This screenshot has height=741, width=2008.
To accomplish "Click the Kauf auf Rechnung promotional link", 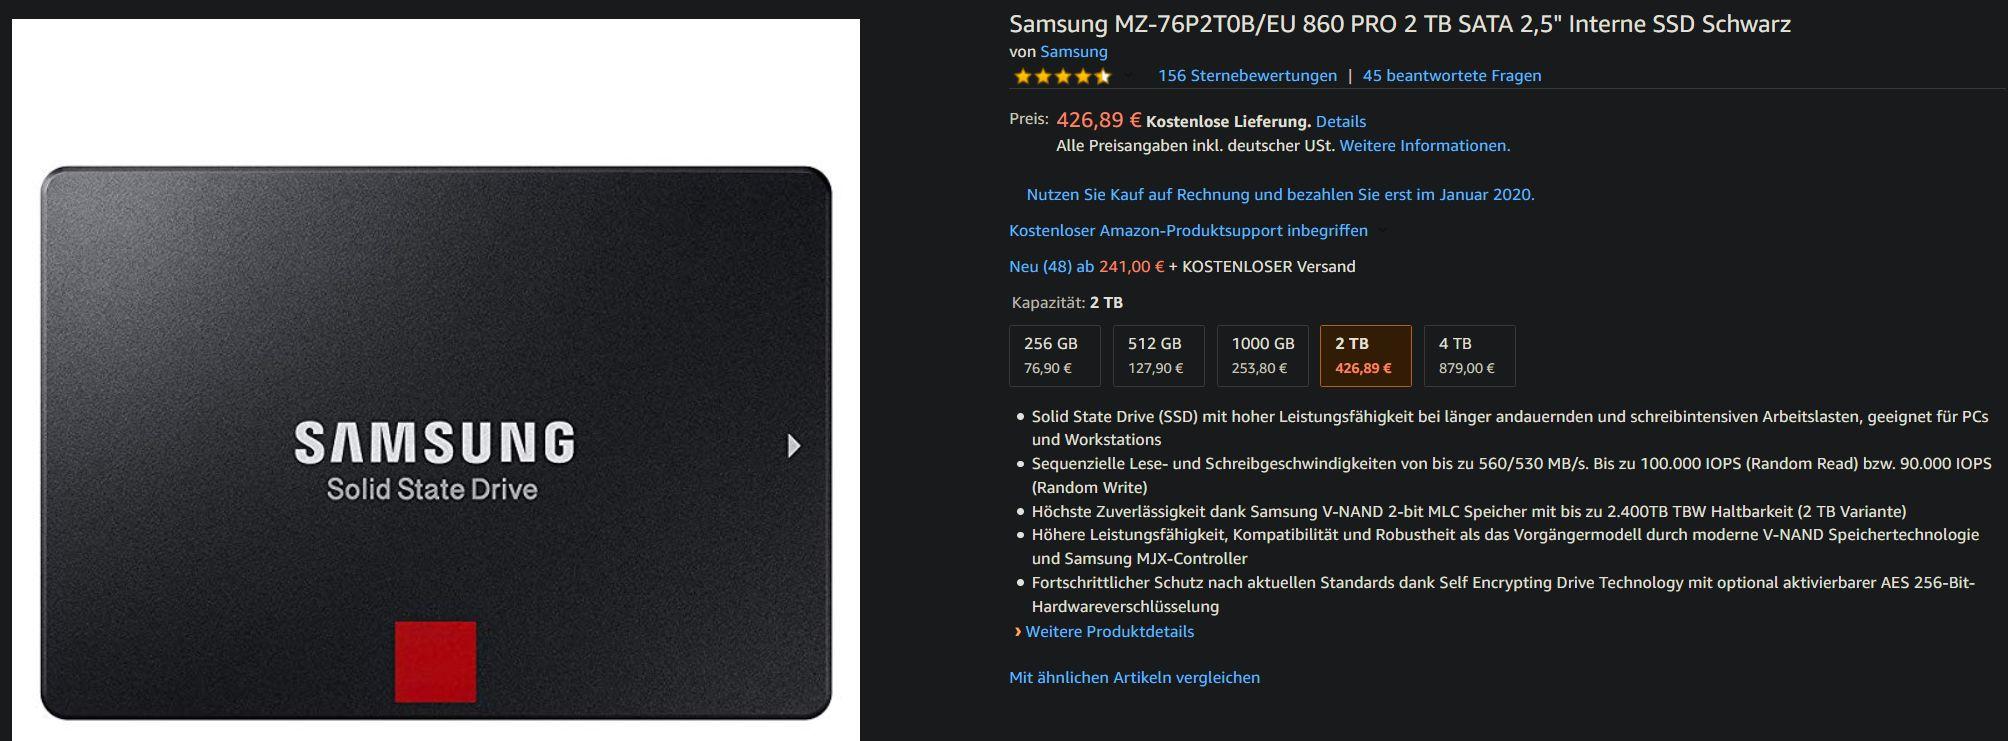I will click(x=1280, y=195).
